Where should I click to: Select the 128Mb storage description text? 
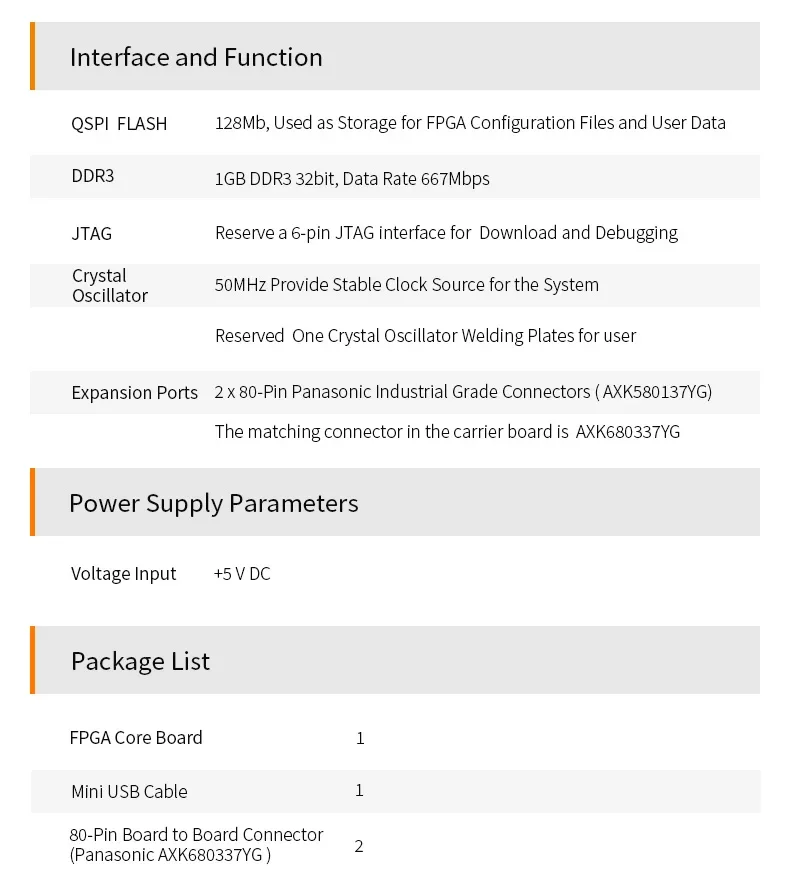coord(470,123)
